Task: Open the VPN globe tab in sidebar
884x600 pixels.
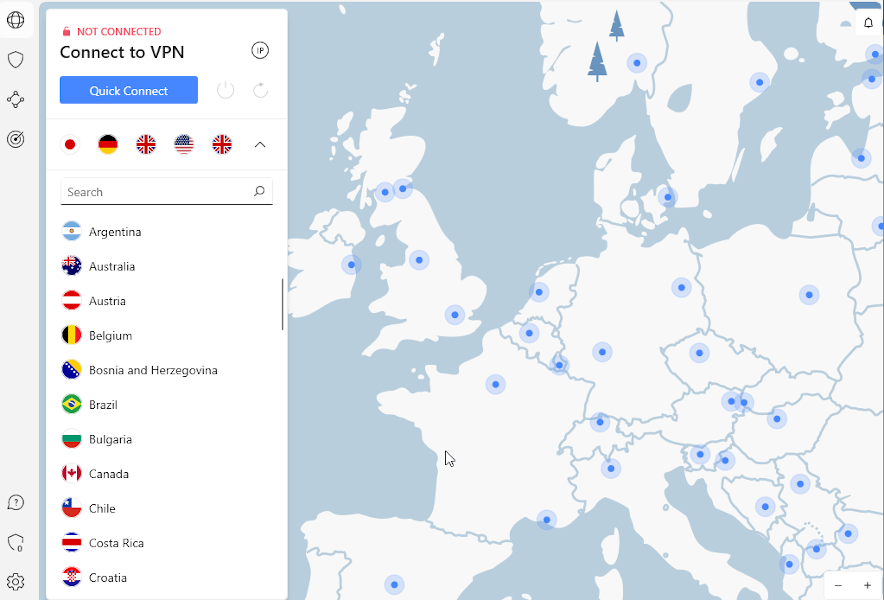Action: point(16,20)
